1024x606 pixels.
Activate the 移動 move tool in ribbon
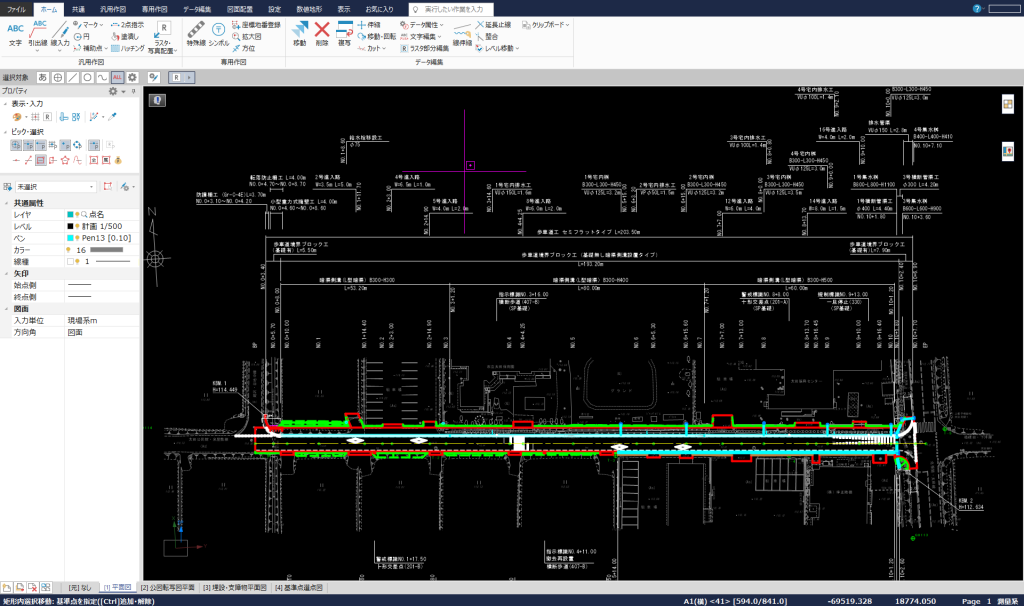300,33
